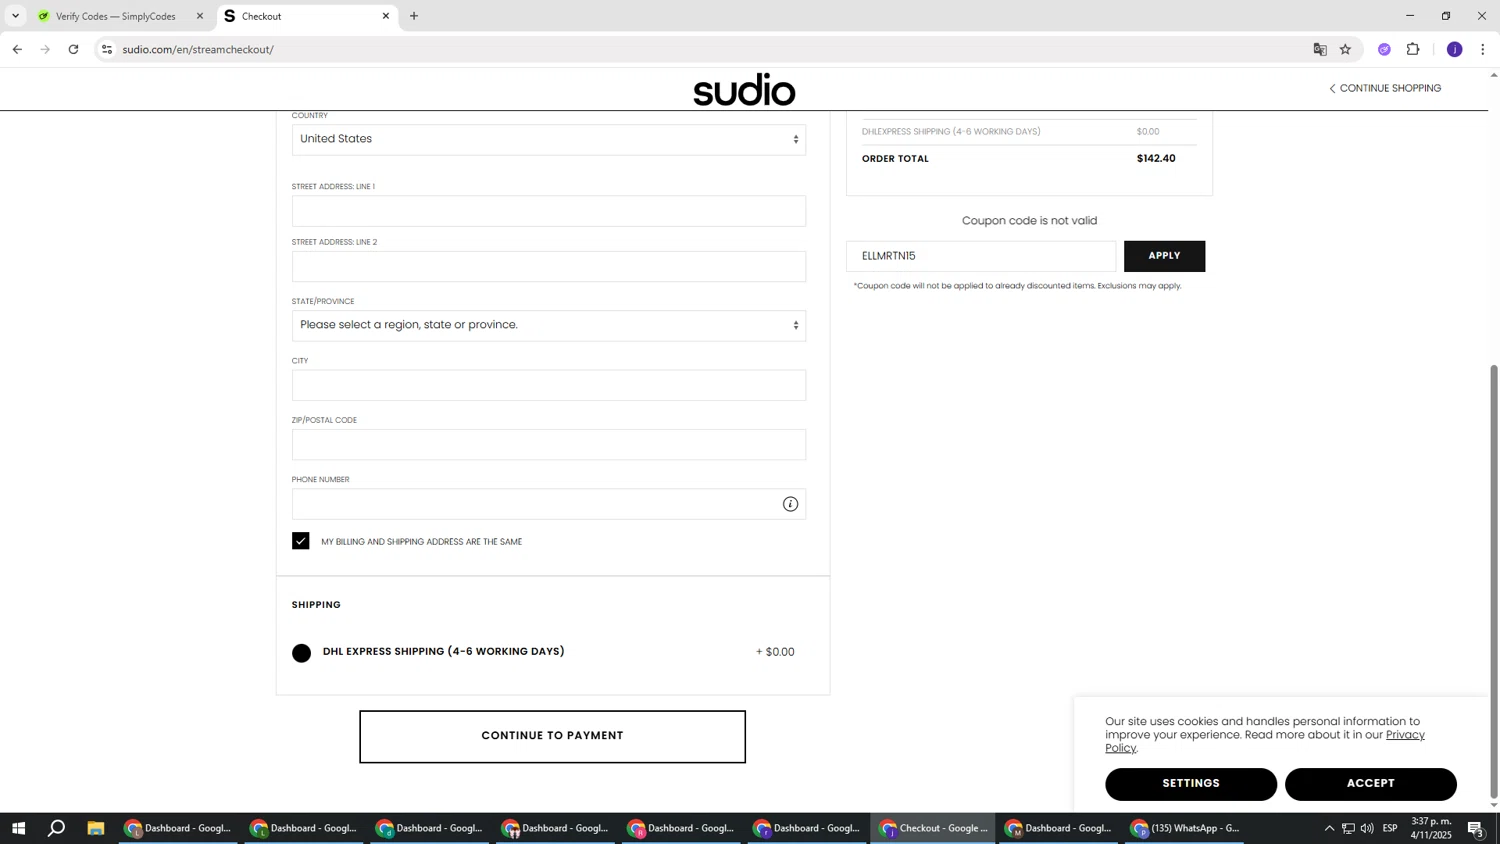Image resolution: width=1500 pixels, height=844 pixels.
Task: Open the taskbar clock and date
Action: [1431, 828]
